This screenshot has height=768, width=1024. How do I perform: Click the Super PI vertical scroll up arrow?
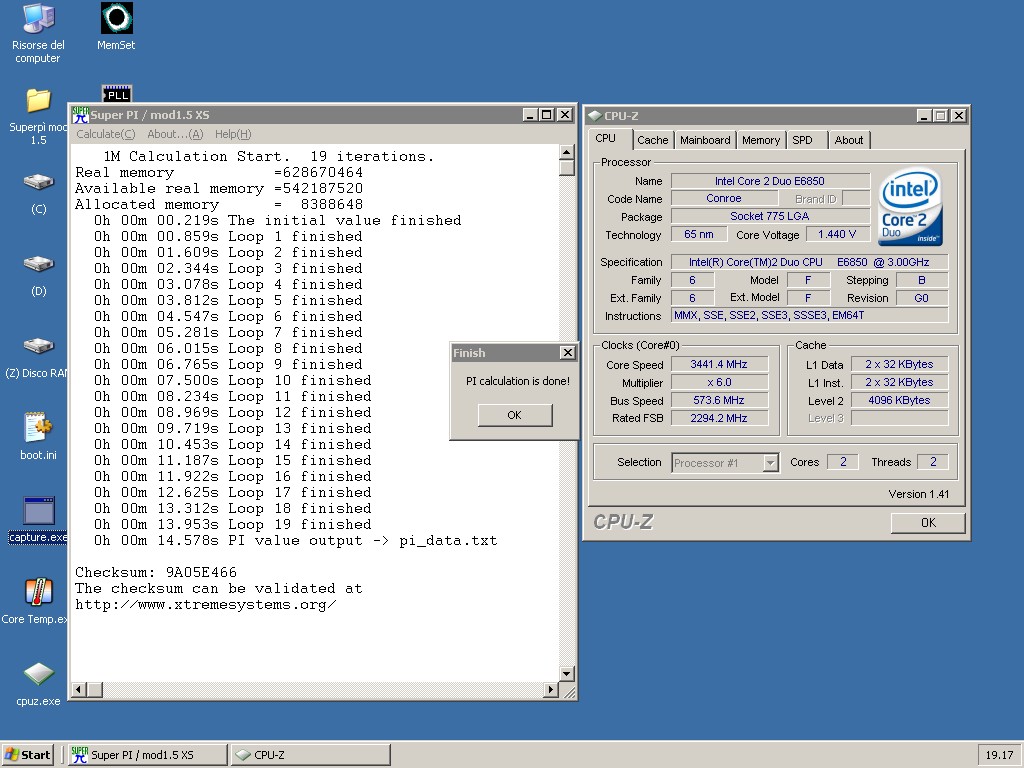(566, 152)
